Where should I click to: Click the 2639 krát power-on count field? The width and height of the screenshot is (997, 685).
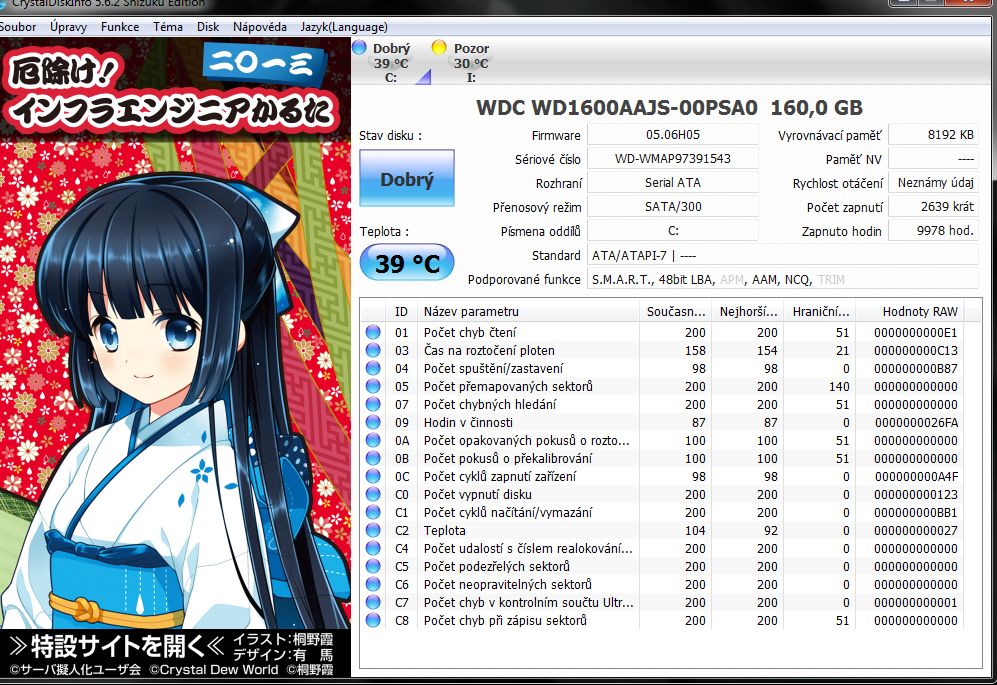click(x=933, y=207)
